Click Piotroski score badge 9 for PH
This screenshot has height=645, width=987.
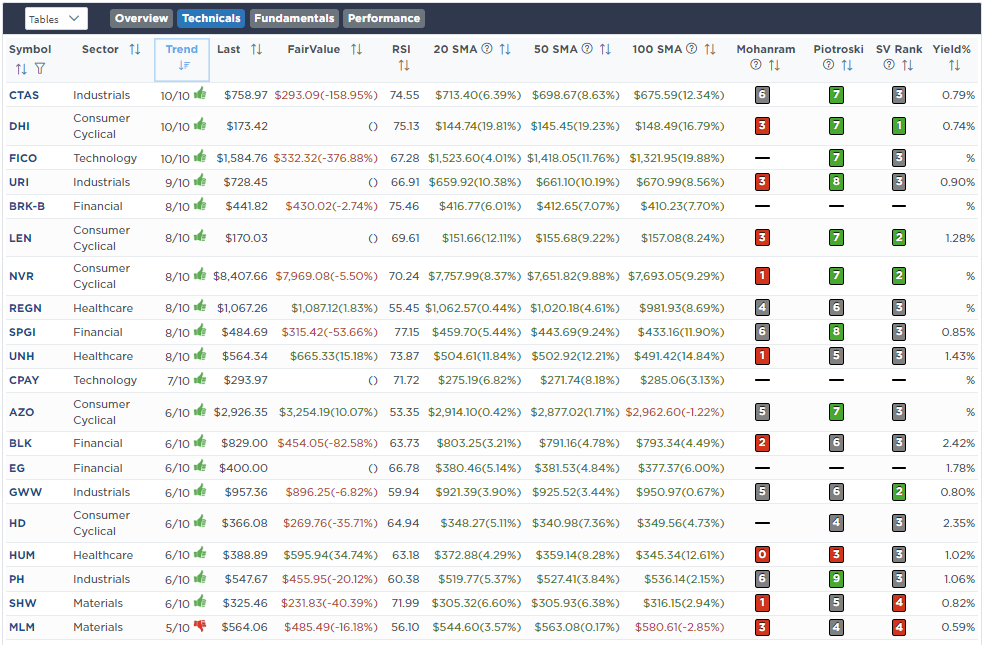pyautogui.click(x=836, y=579)
